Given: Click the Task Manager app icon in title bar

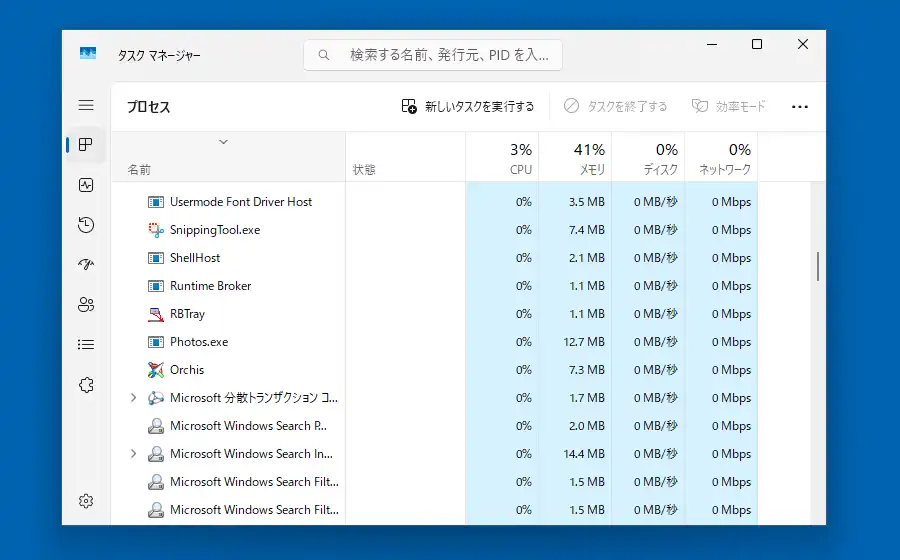Looking at the screenshot, I should point(88,53).
